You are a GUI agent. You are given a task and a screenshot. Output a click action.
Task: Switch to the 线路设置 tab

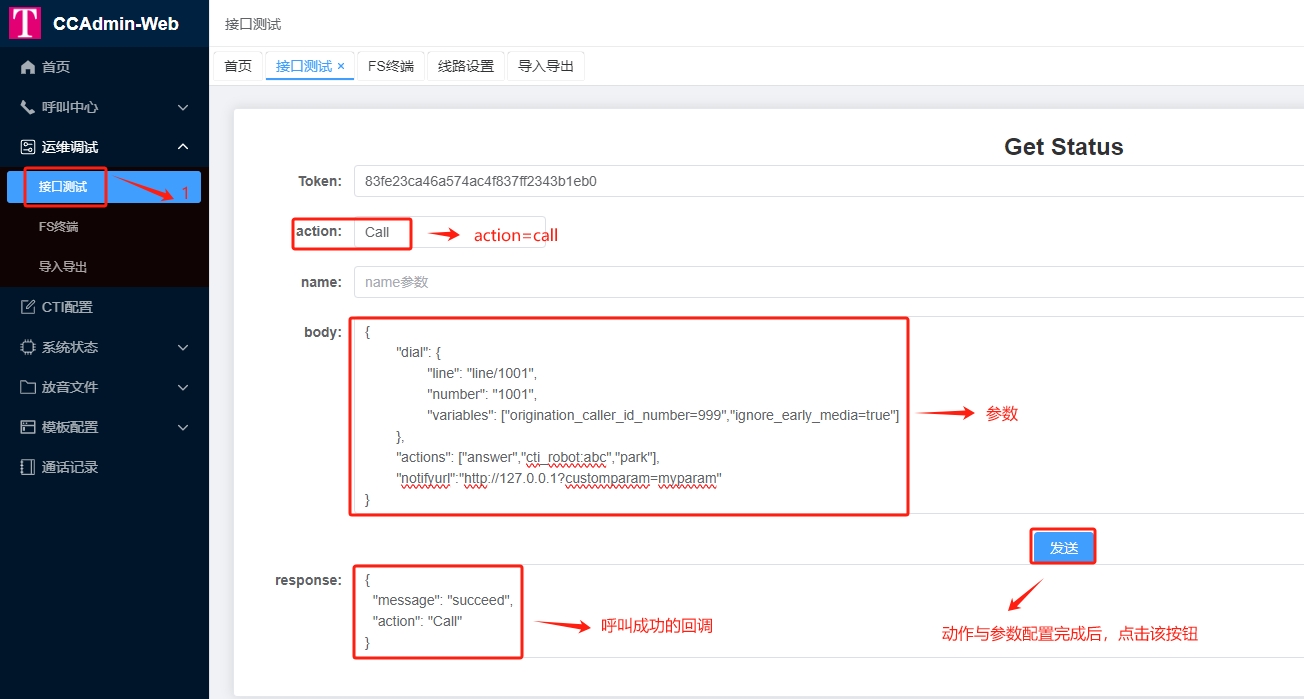pyautogui.click(x=466, y=66)
